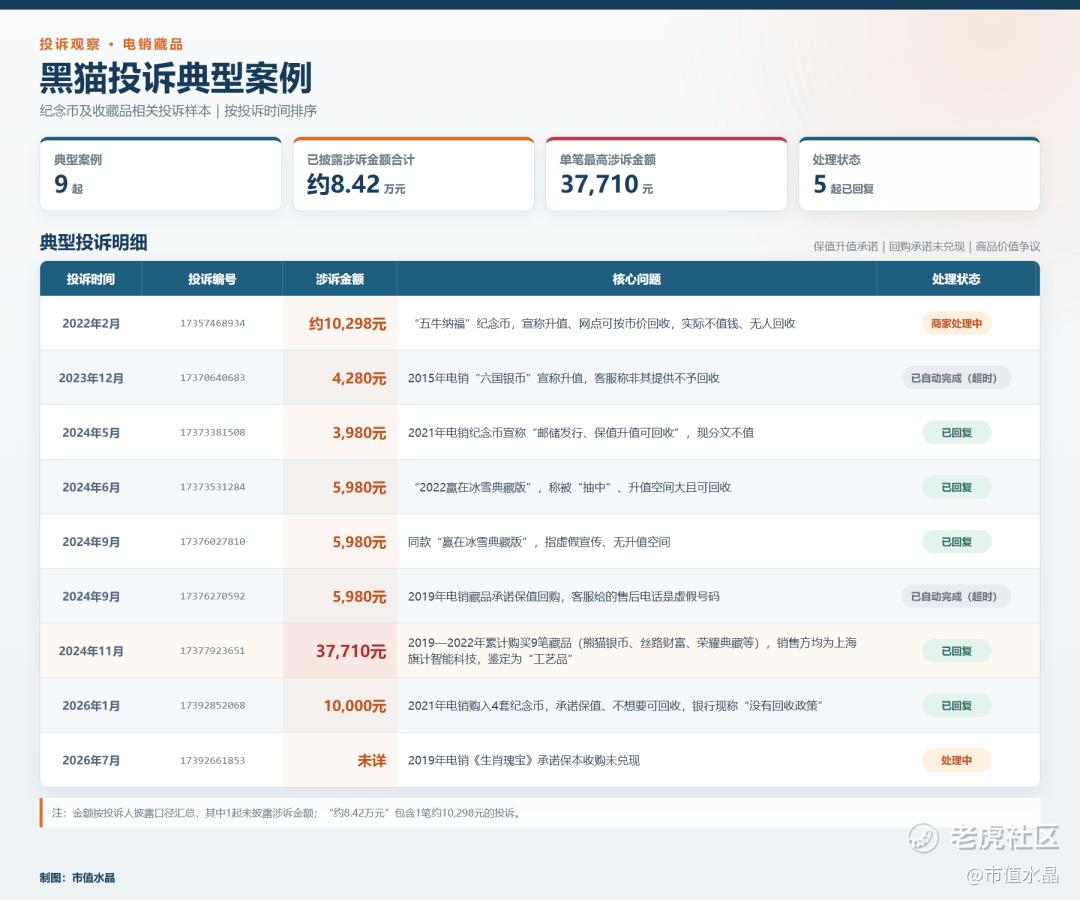The image size is (1080, 900).
Task: Select complaint number 17392852068
Action: click(212, 705)
